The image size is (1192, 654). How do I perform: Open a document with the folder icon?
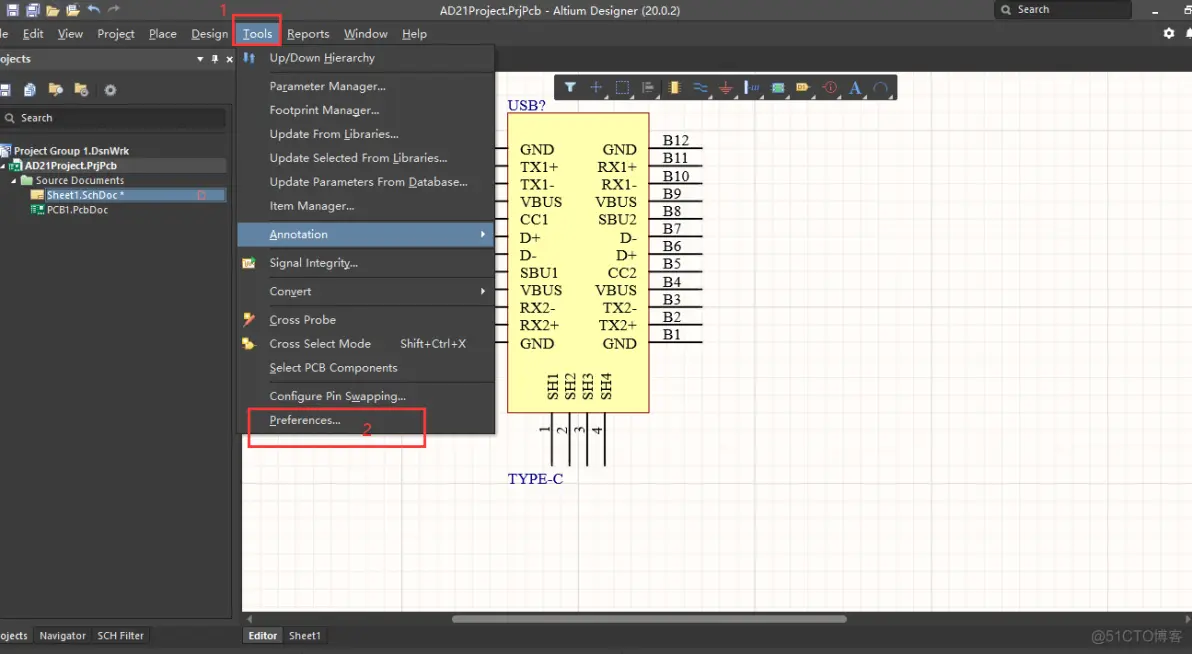(x=52, y=10)
